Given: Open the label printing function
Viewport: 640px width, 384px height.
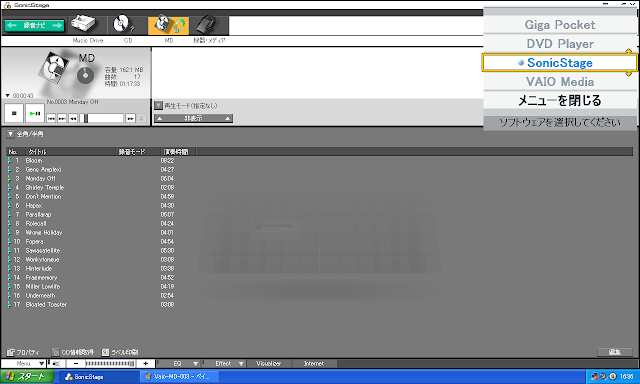Looking at the screenshot, I should tap(120, 352).
